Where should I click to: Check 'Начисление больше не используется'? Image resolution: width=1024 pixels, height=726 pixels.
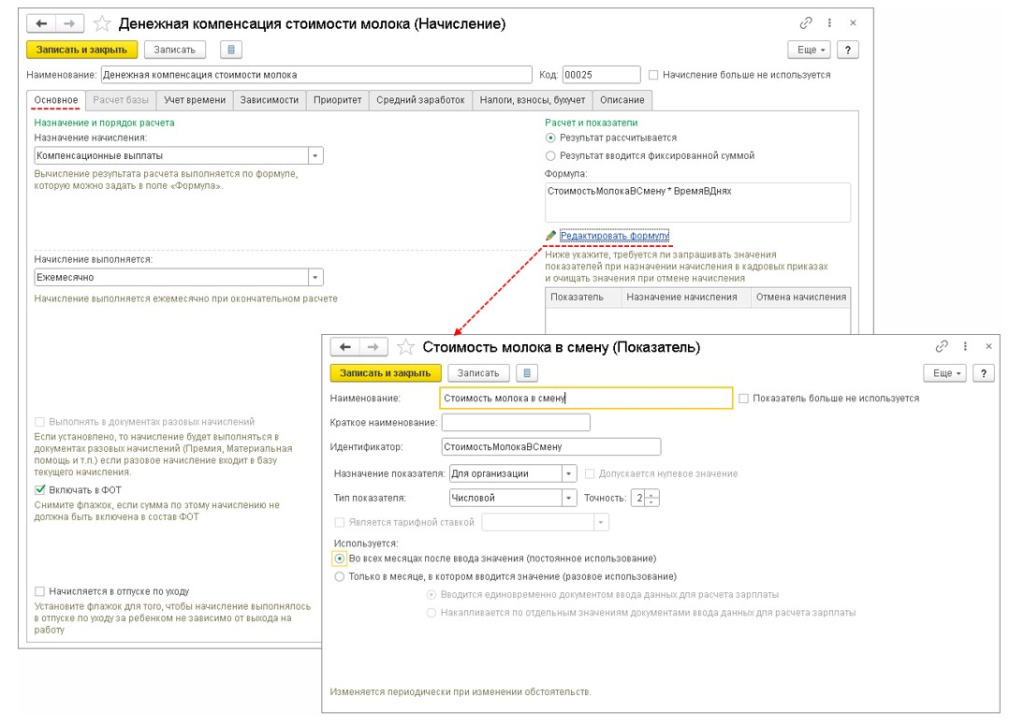click(x=653, y=75)
